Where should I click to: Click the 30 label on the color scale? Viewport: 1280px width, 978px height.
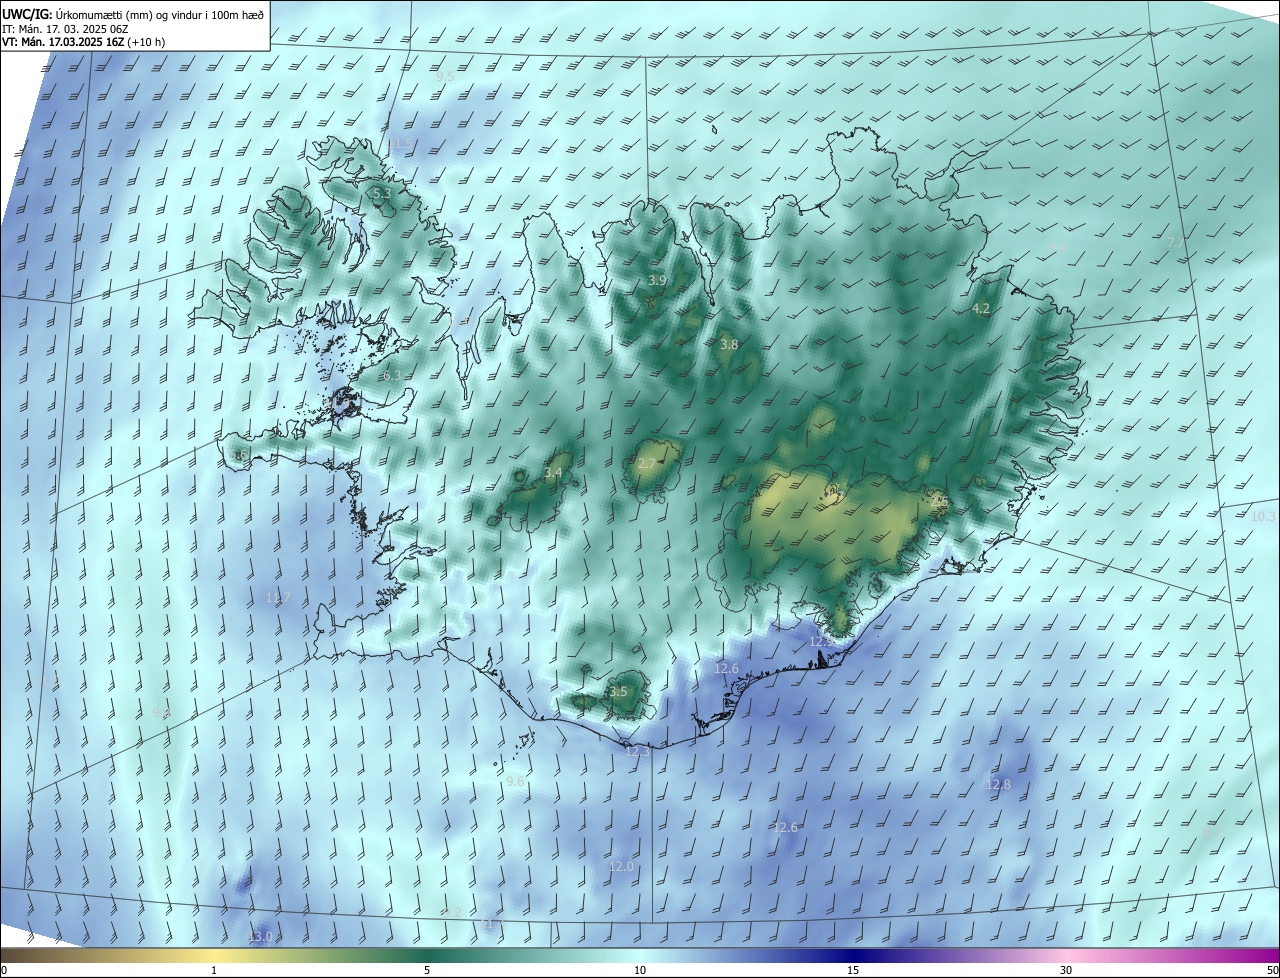[1066, 970]
